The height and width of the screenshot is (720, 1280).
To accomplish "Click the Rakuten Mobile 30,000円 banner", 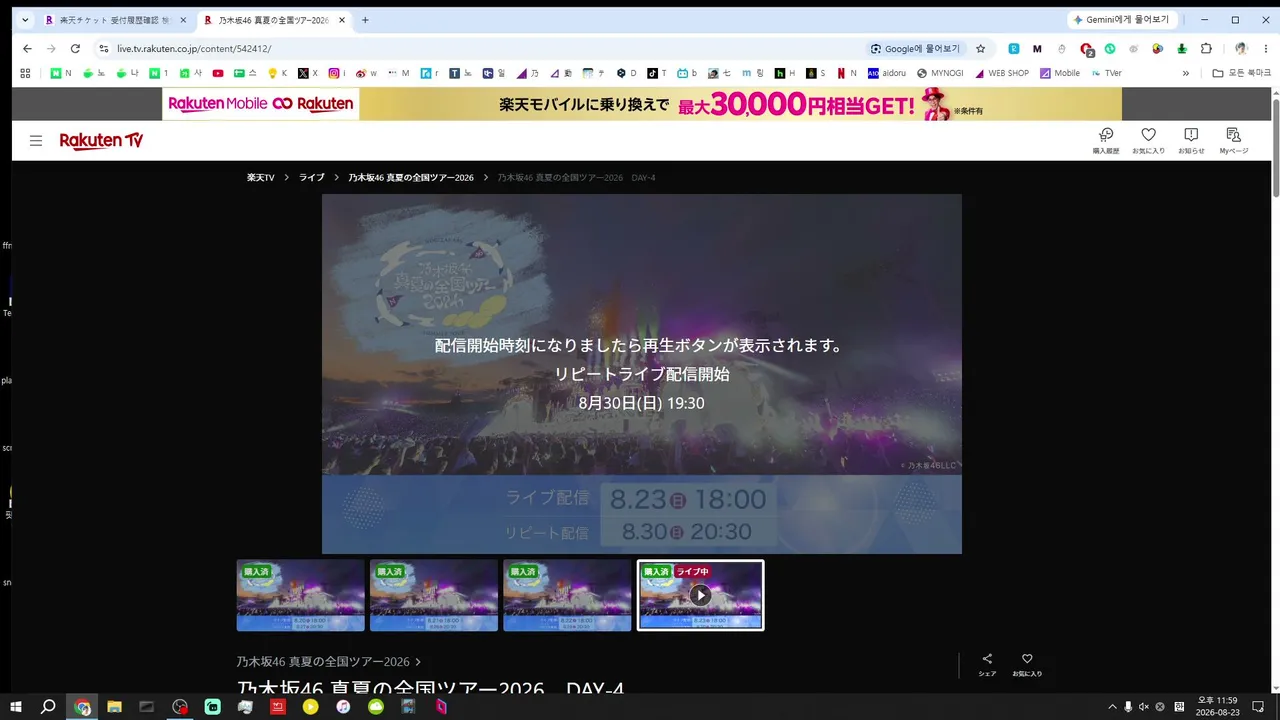I will click(x=642, y=104).
